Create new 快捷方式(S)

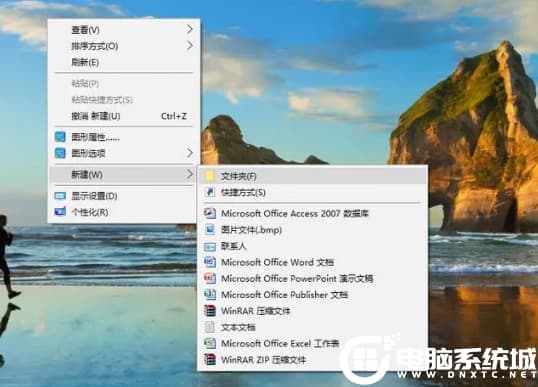pyautogui.click(x=313, y=192)
